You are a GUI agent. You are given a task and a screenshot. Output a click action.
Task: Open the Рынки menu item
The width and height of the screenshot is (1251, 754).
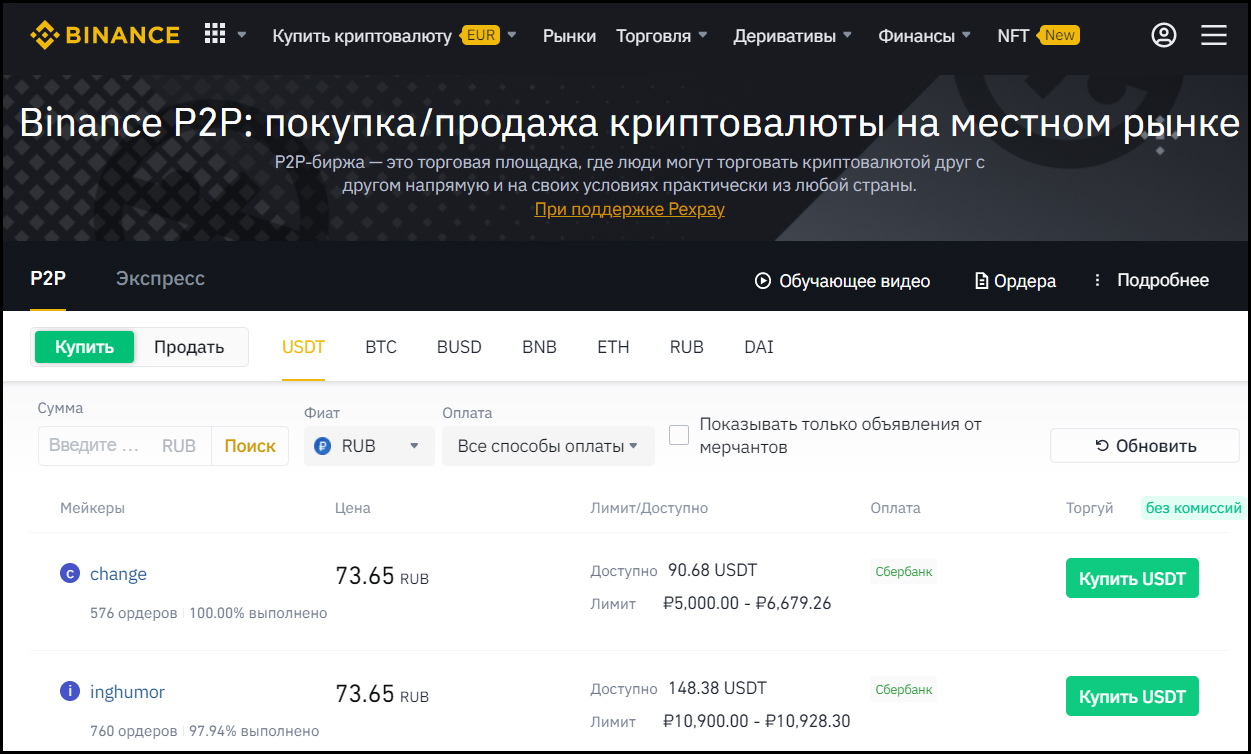[569, 36]
